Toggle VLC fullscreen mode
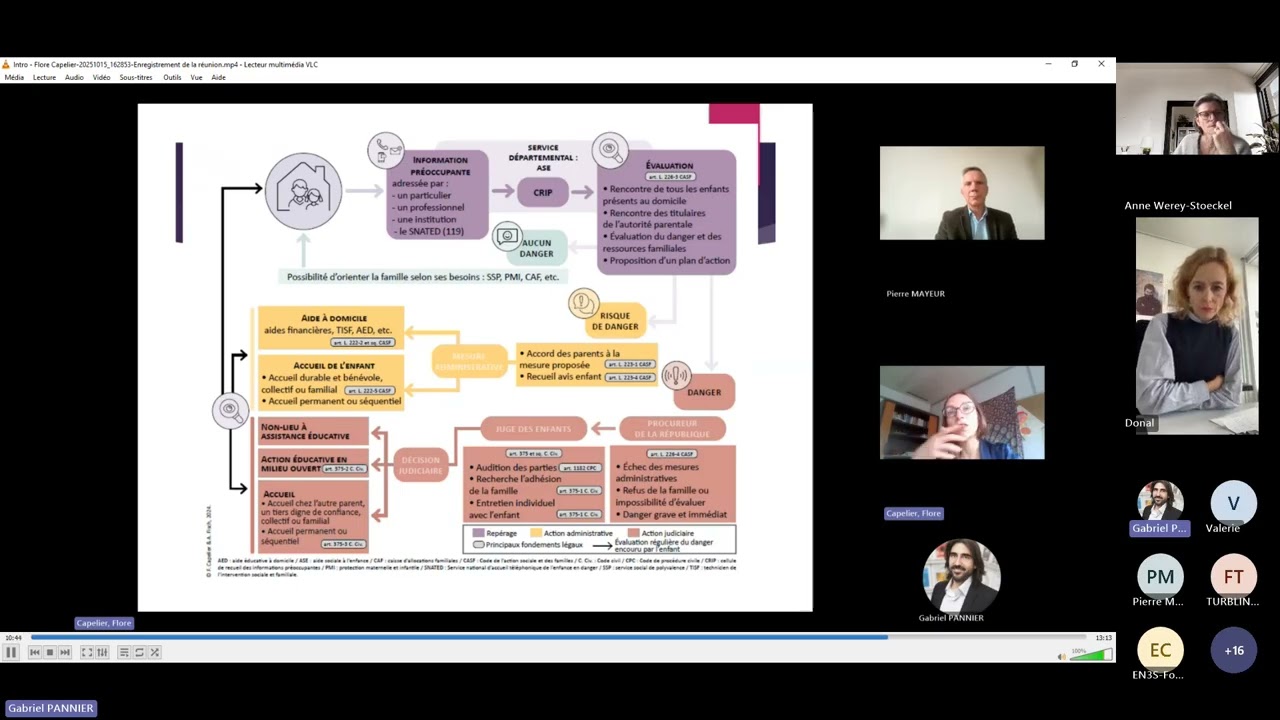Viewport: 1280px width, 720px height. 87,652
